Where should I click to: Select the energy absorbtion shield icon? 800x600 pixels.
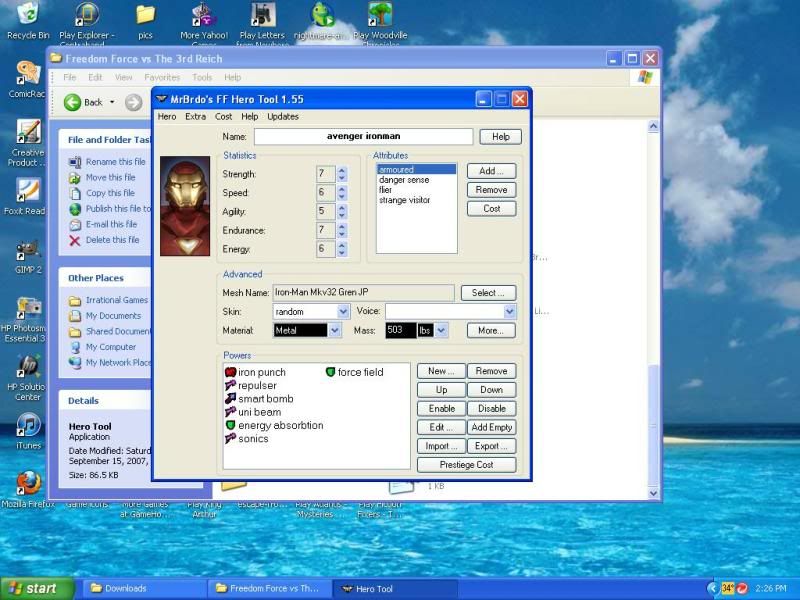pyautogui.click(x=231, y=425)
